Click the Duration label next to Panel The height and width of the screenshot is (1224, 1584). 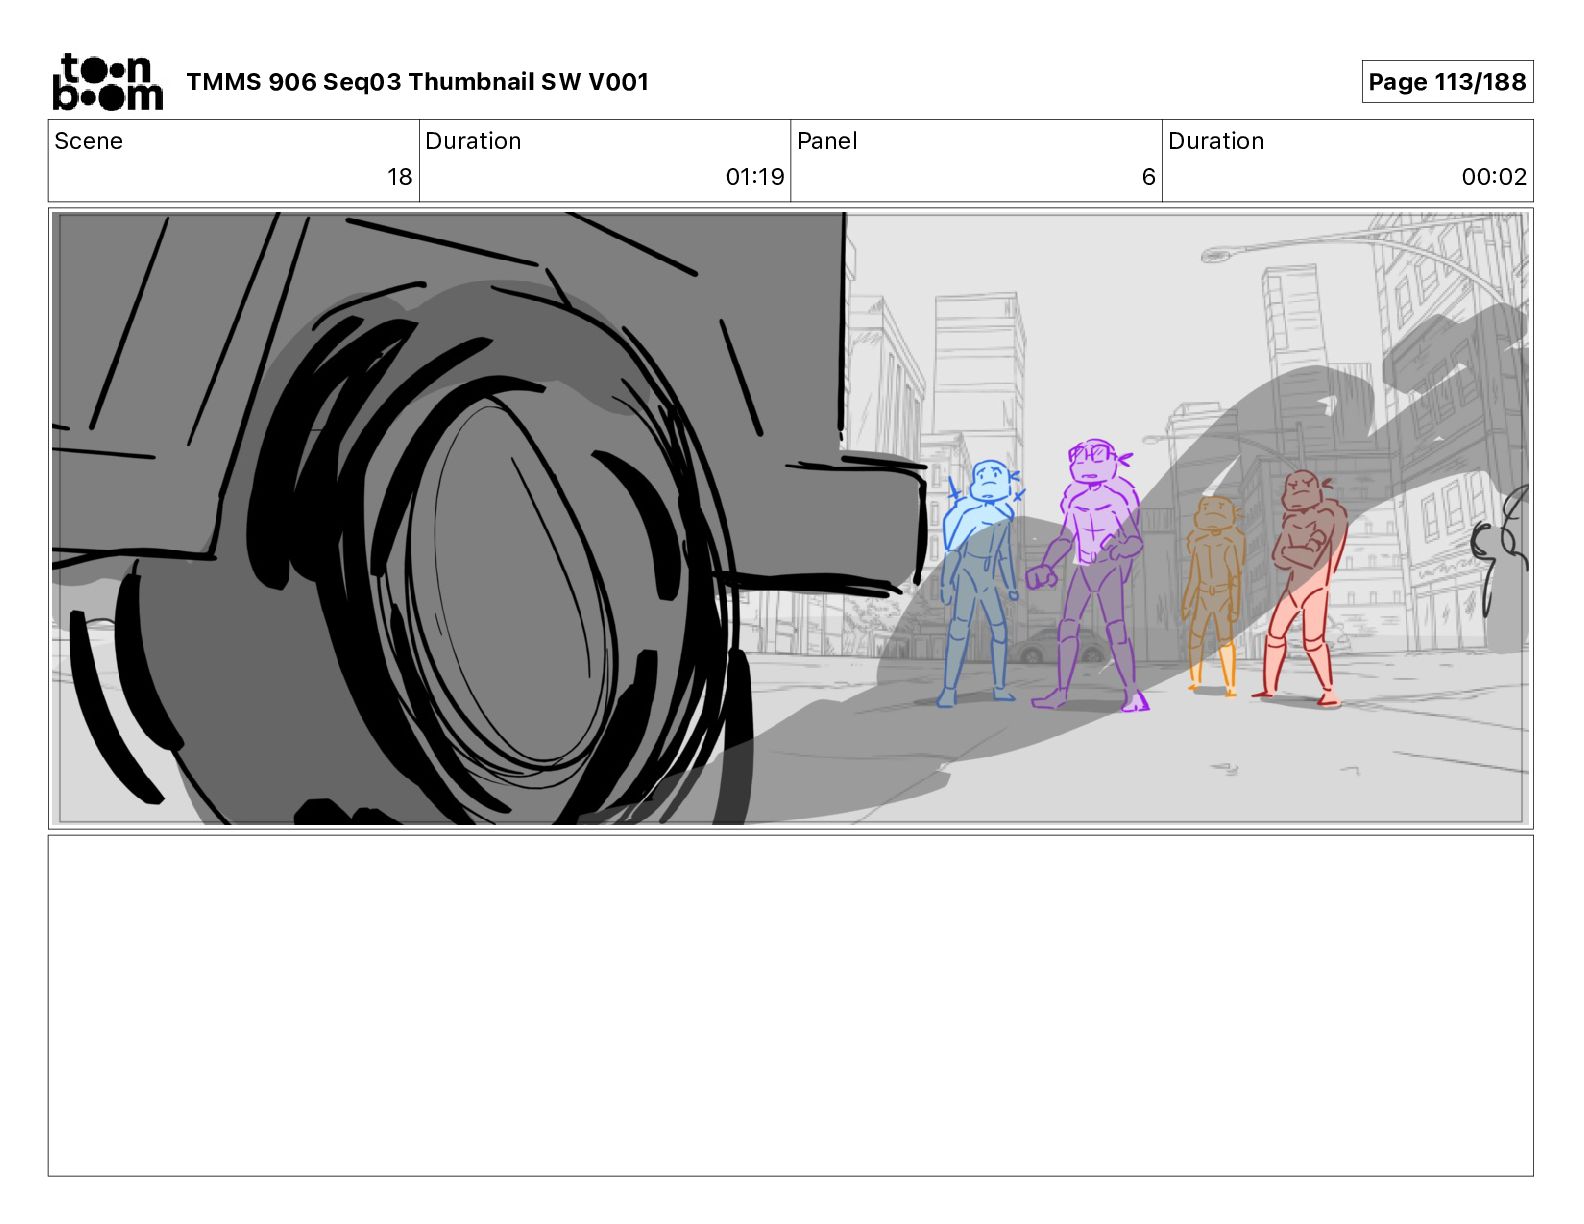pos(1216,141)
